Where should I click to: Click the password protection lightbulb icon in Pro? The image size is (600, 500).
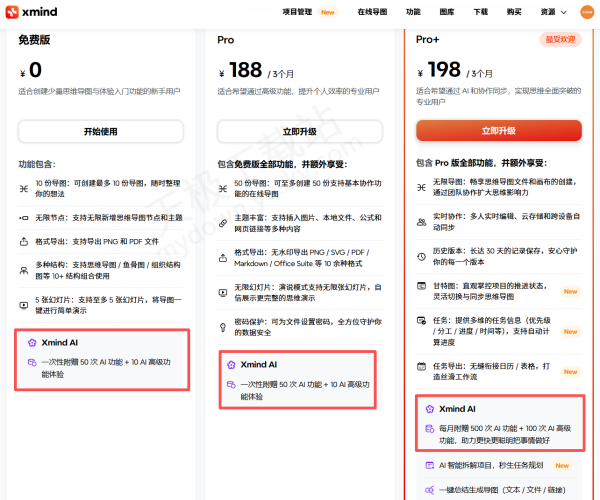pos(226,325)
